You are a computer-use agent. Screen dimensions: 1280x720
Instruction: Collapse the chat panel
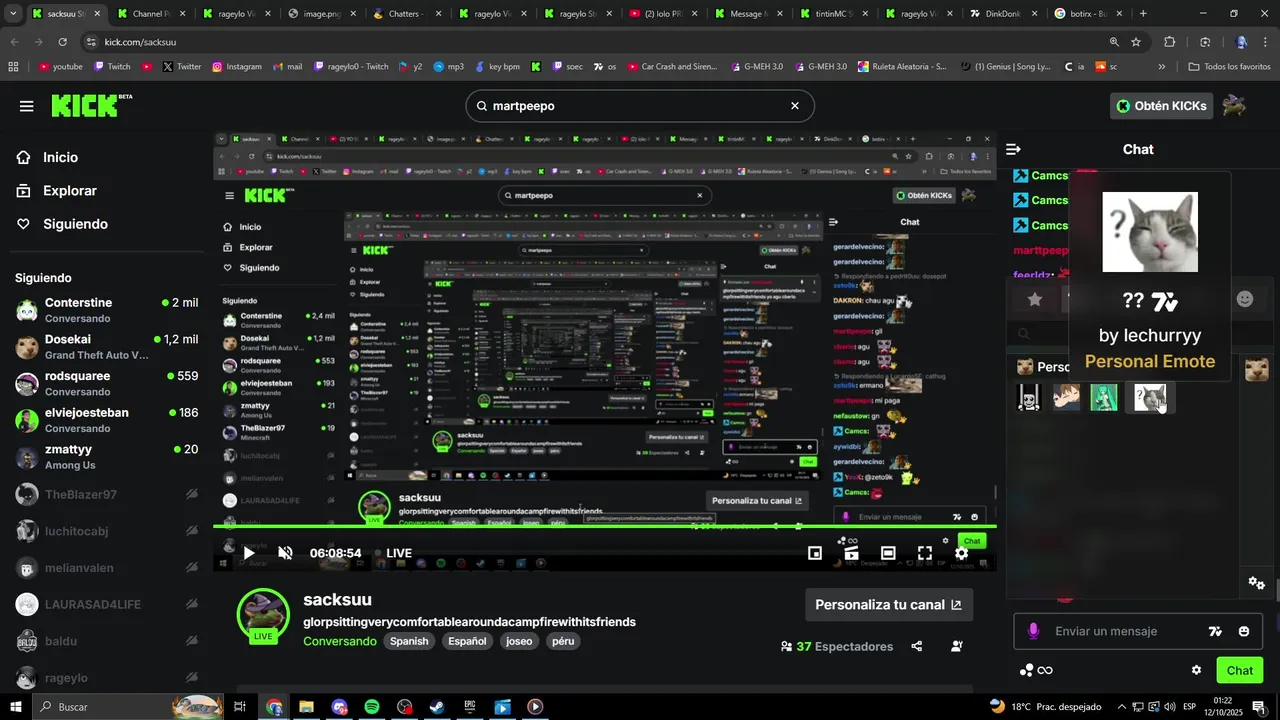pyautogui.click(x=1013, y=149)
